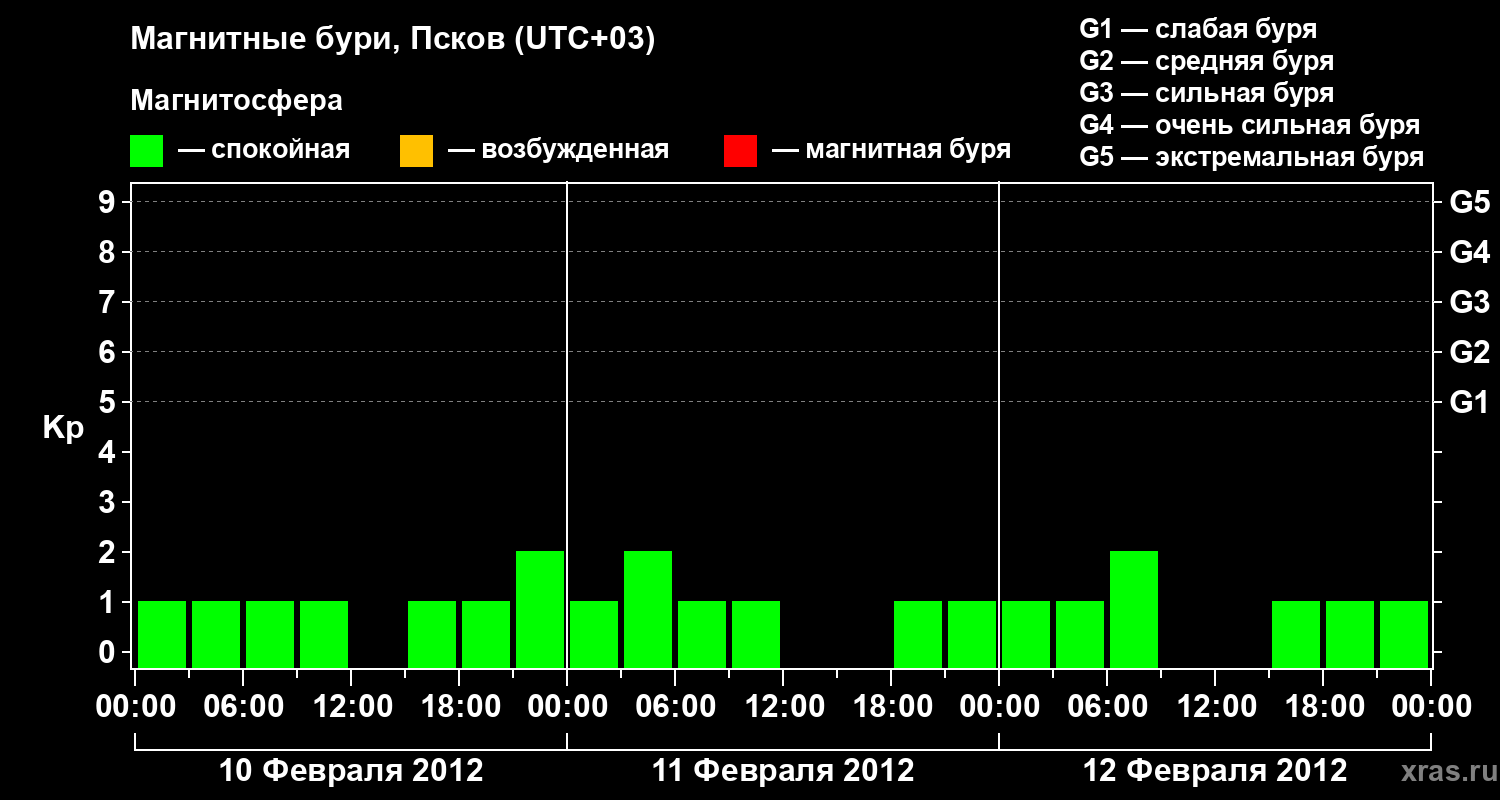Image resolution: width=1500 pixels, height=800 pixels.
Task: Click the red 'магнитная буря' legend swatch
Action: (x=740, y=151)
